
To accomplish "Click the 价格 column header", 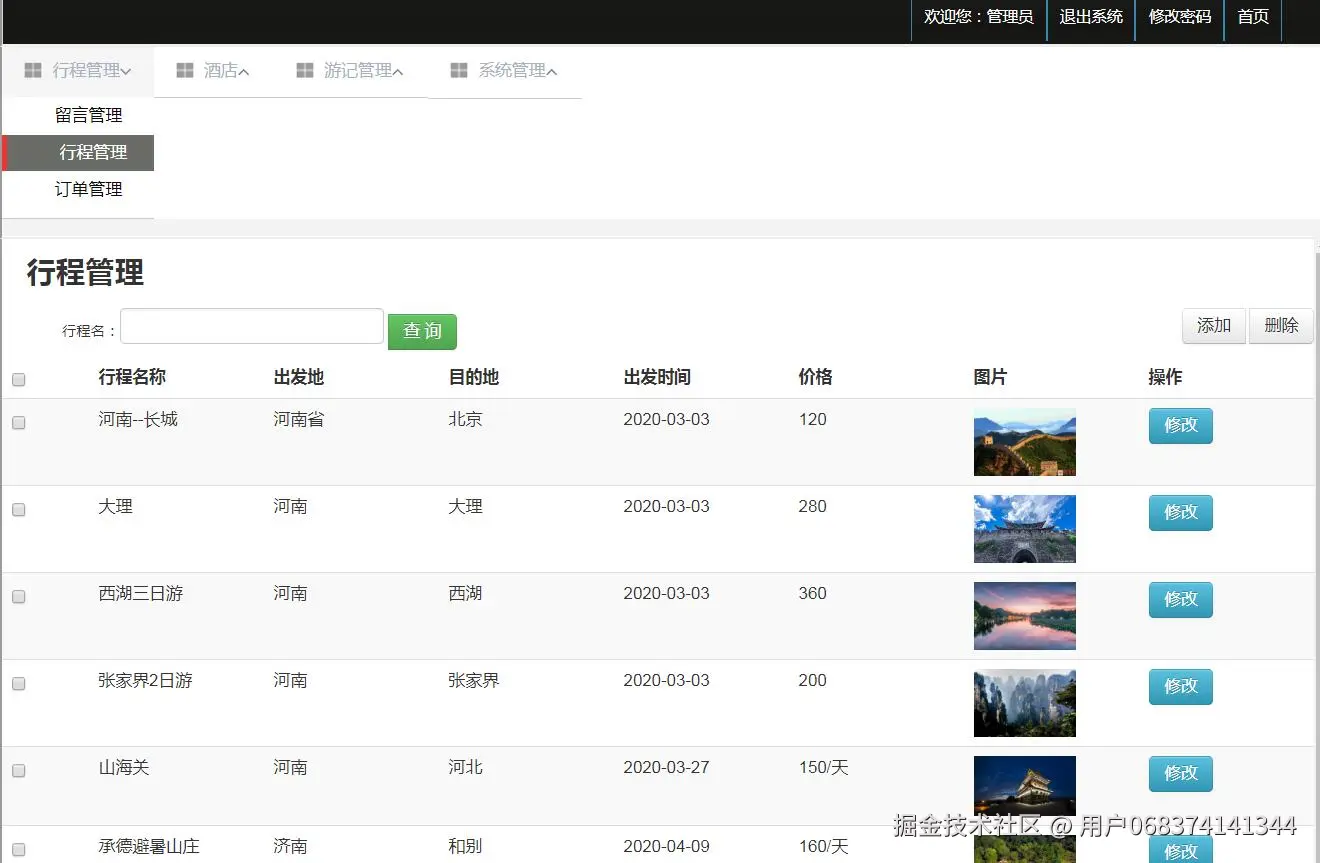I will click(x=816, y=377).
